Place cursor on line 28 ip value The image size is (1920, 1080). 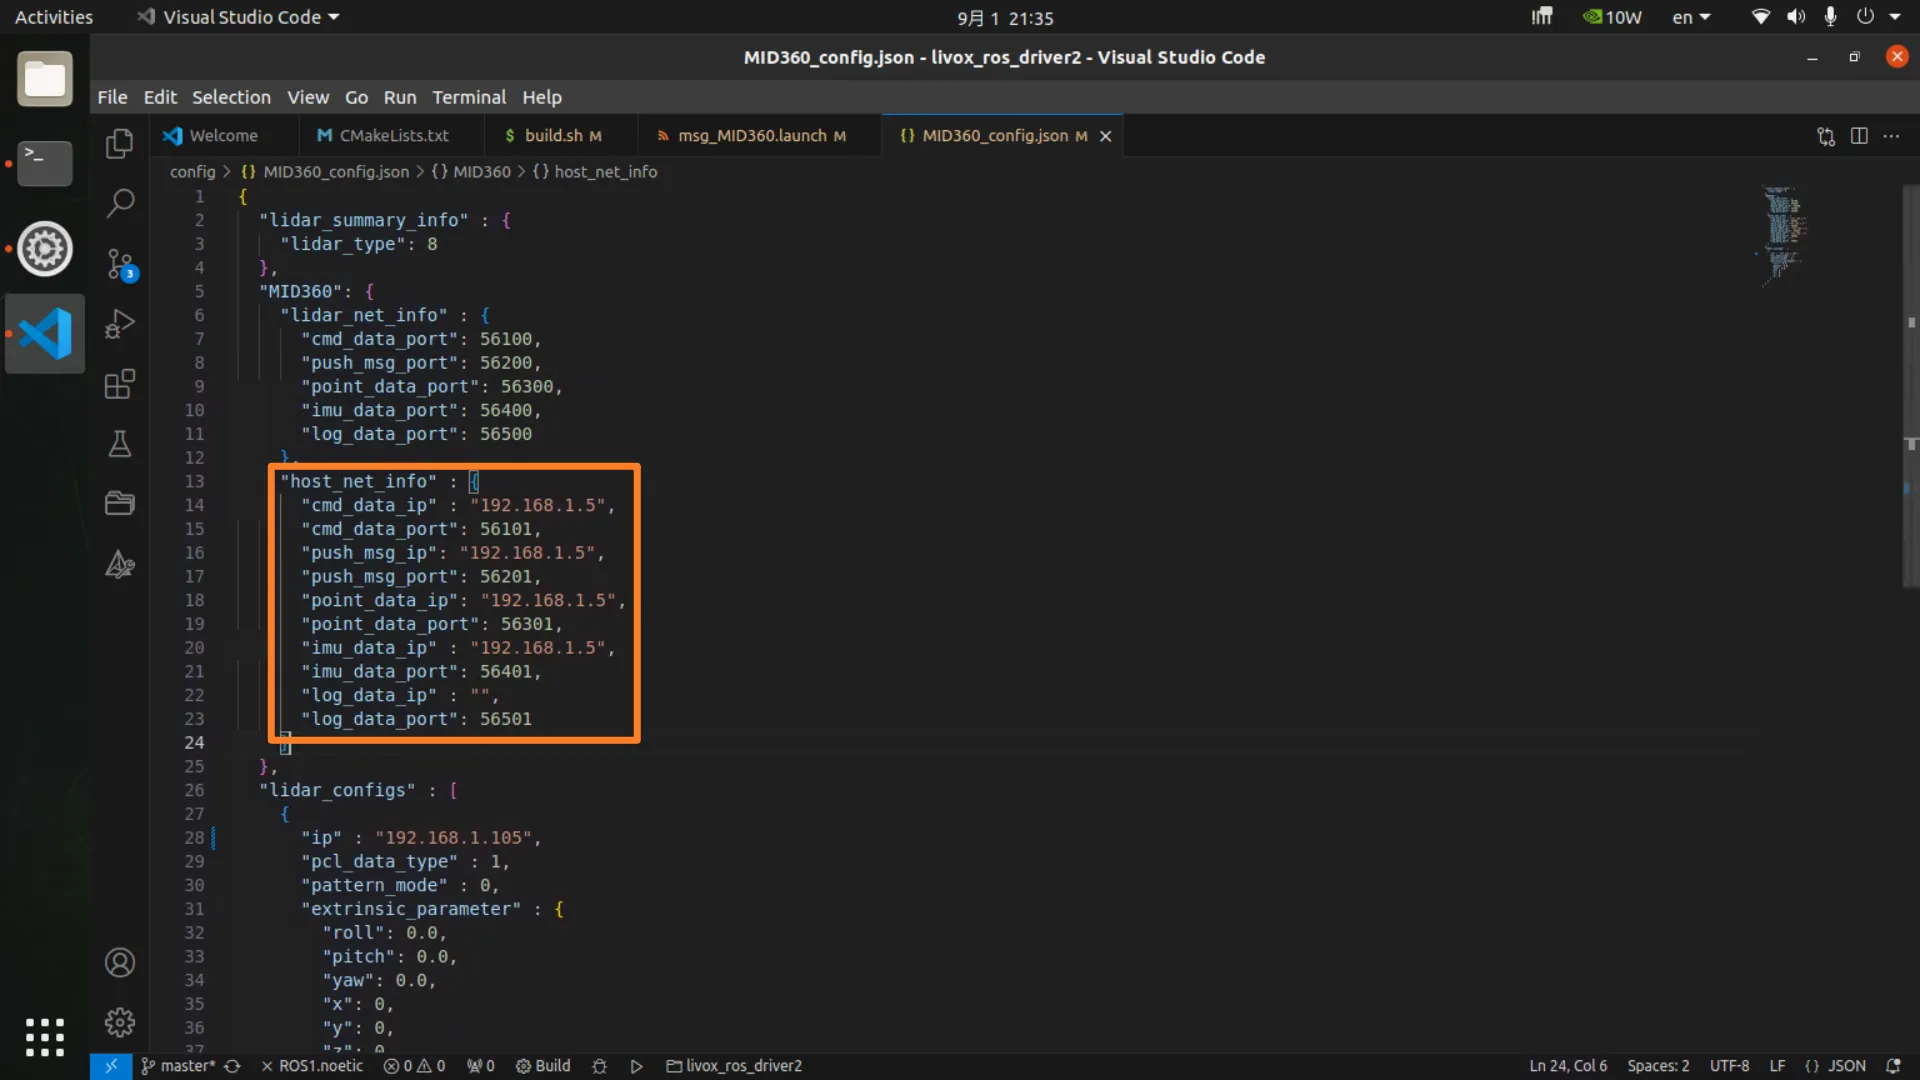[458, 838]
